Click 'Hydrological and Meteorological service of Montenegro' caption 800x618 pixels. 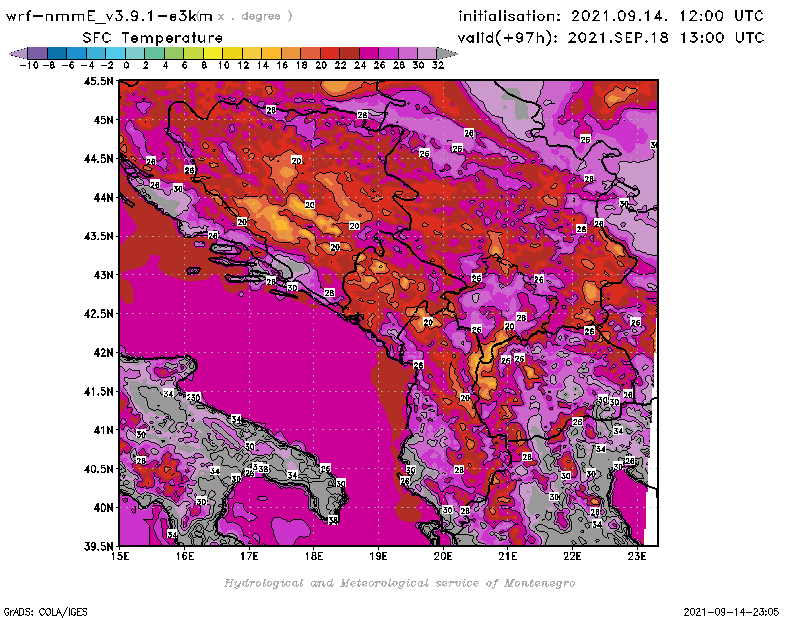point(399,583)
